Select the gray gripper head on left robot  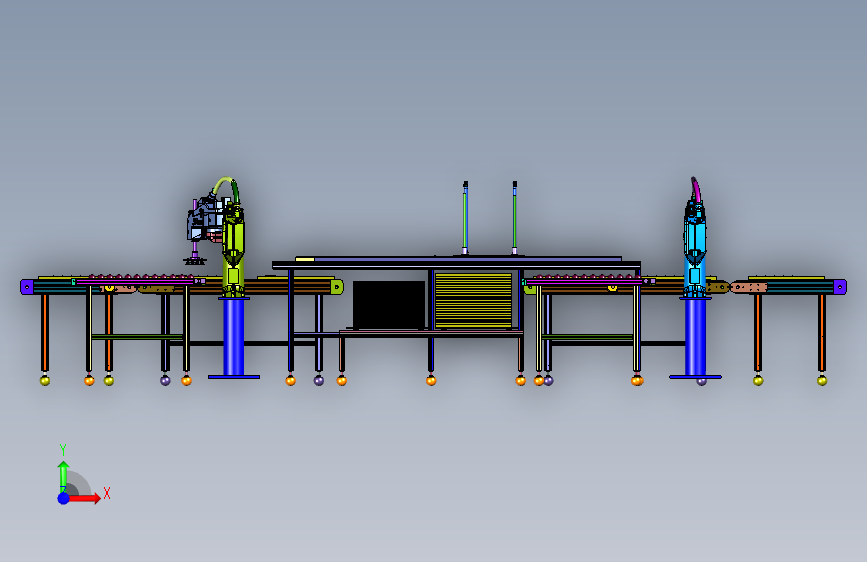coord(205,221)
